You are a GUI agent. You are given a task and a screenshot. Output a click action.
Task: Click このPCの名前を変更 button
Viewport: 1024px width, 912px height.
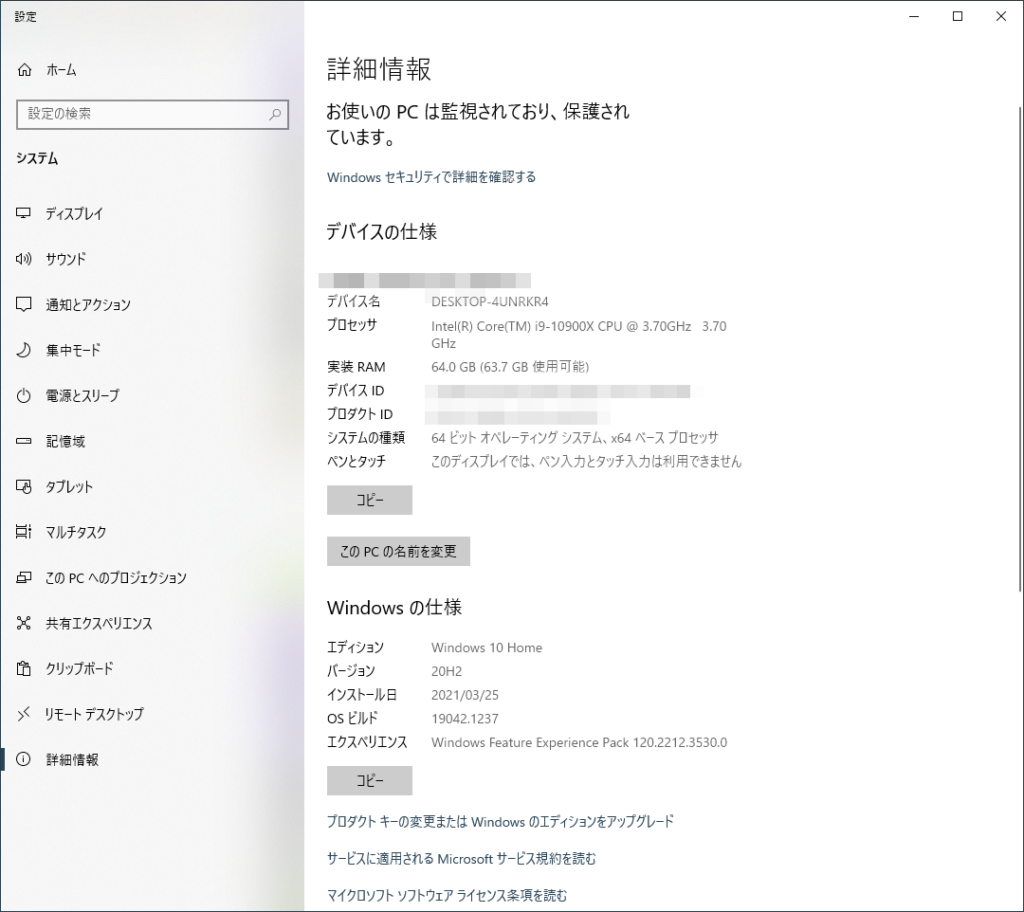coord(398,552)
